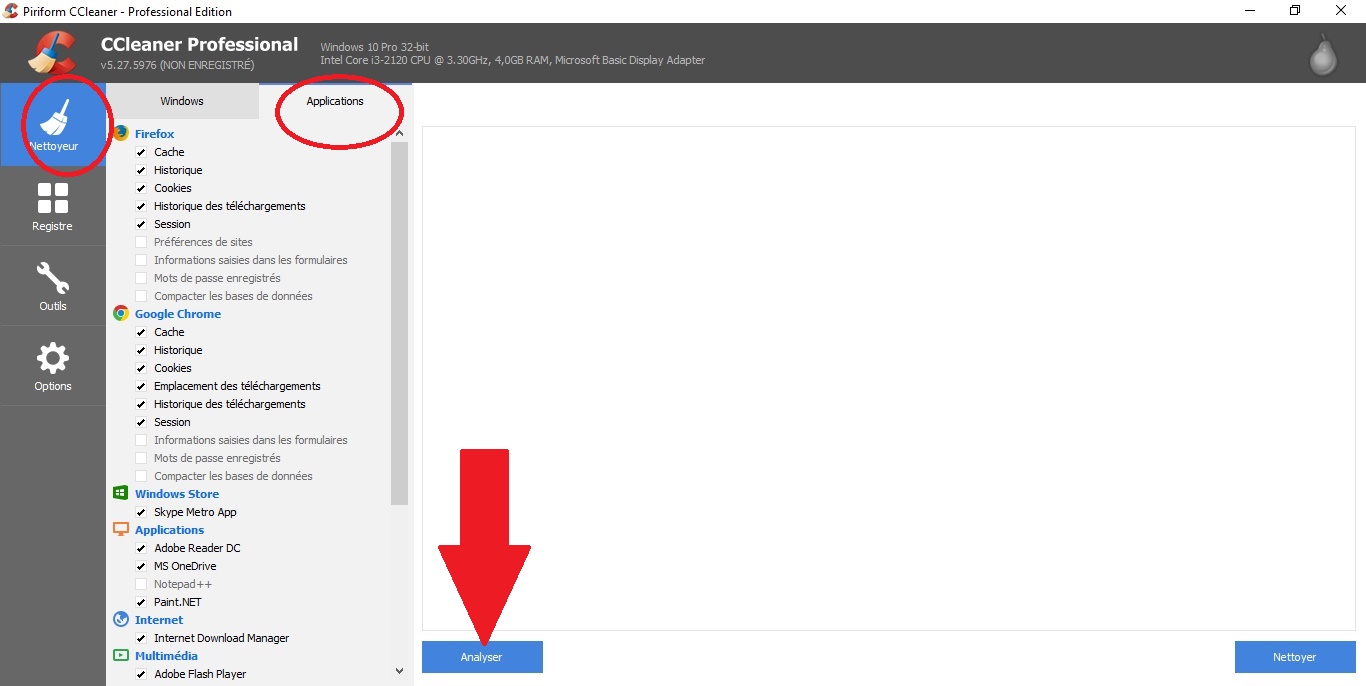Click the Firefox icon in the list
The image size is (1366, 686).
[x=121, y=133]
